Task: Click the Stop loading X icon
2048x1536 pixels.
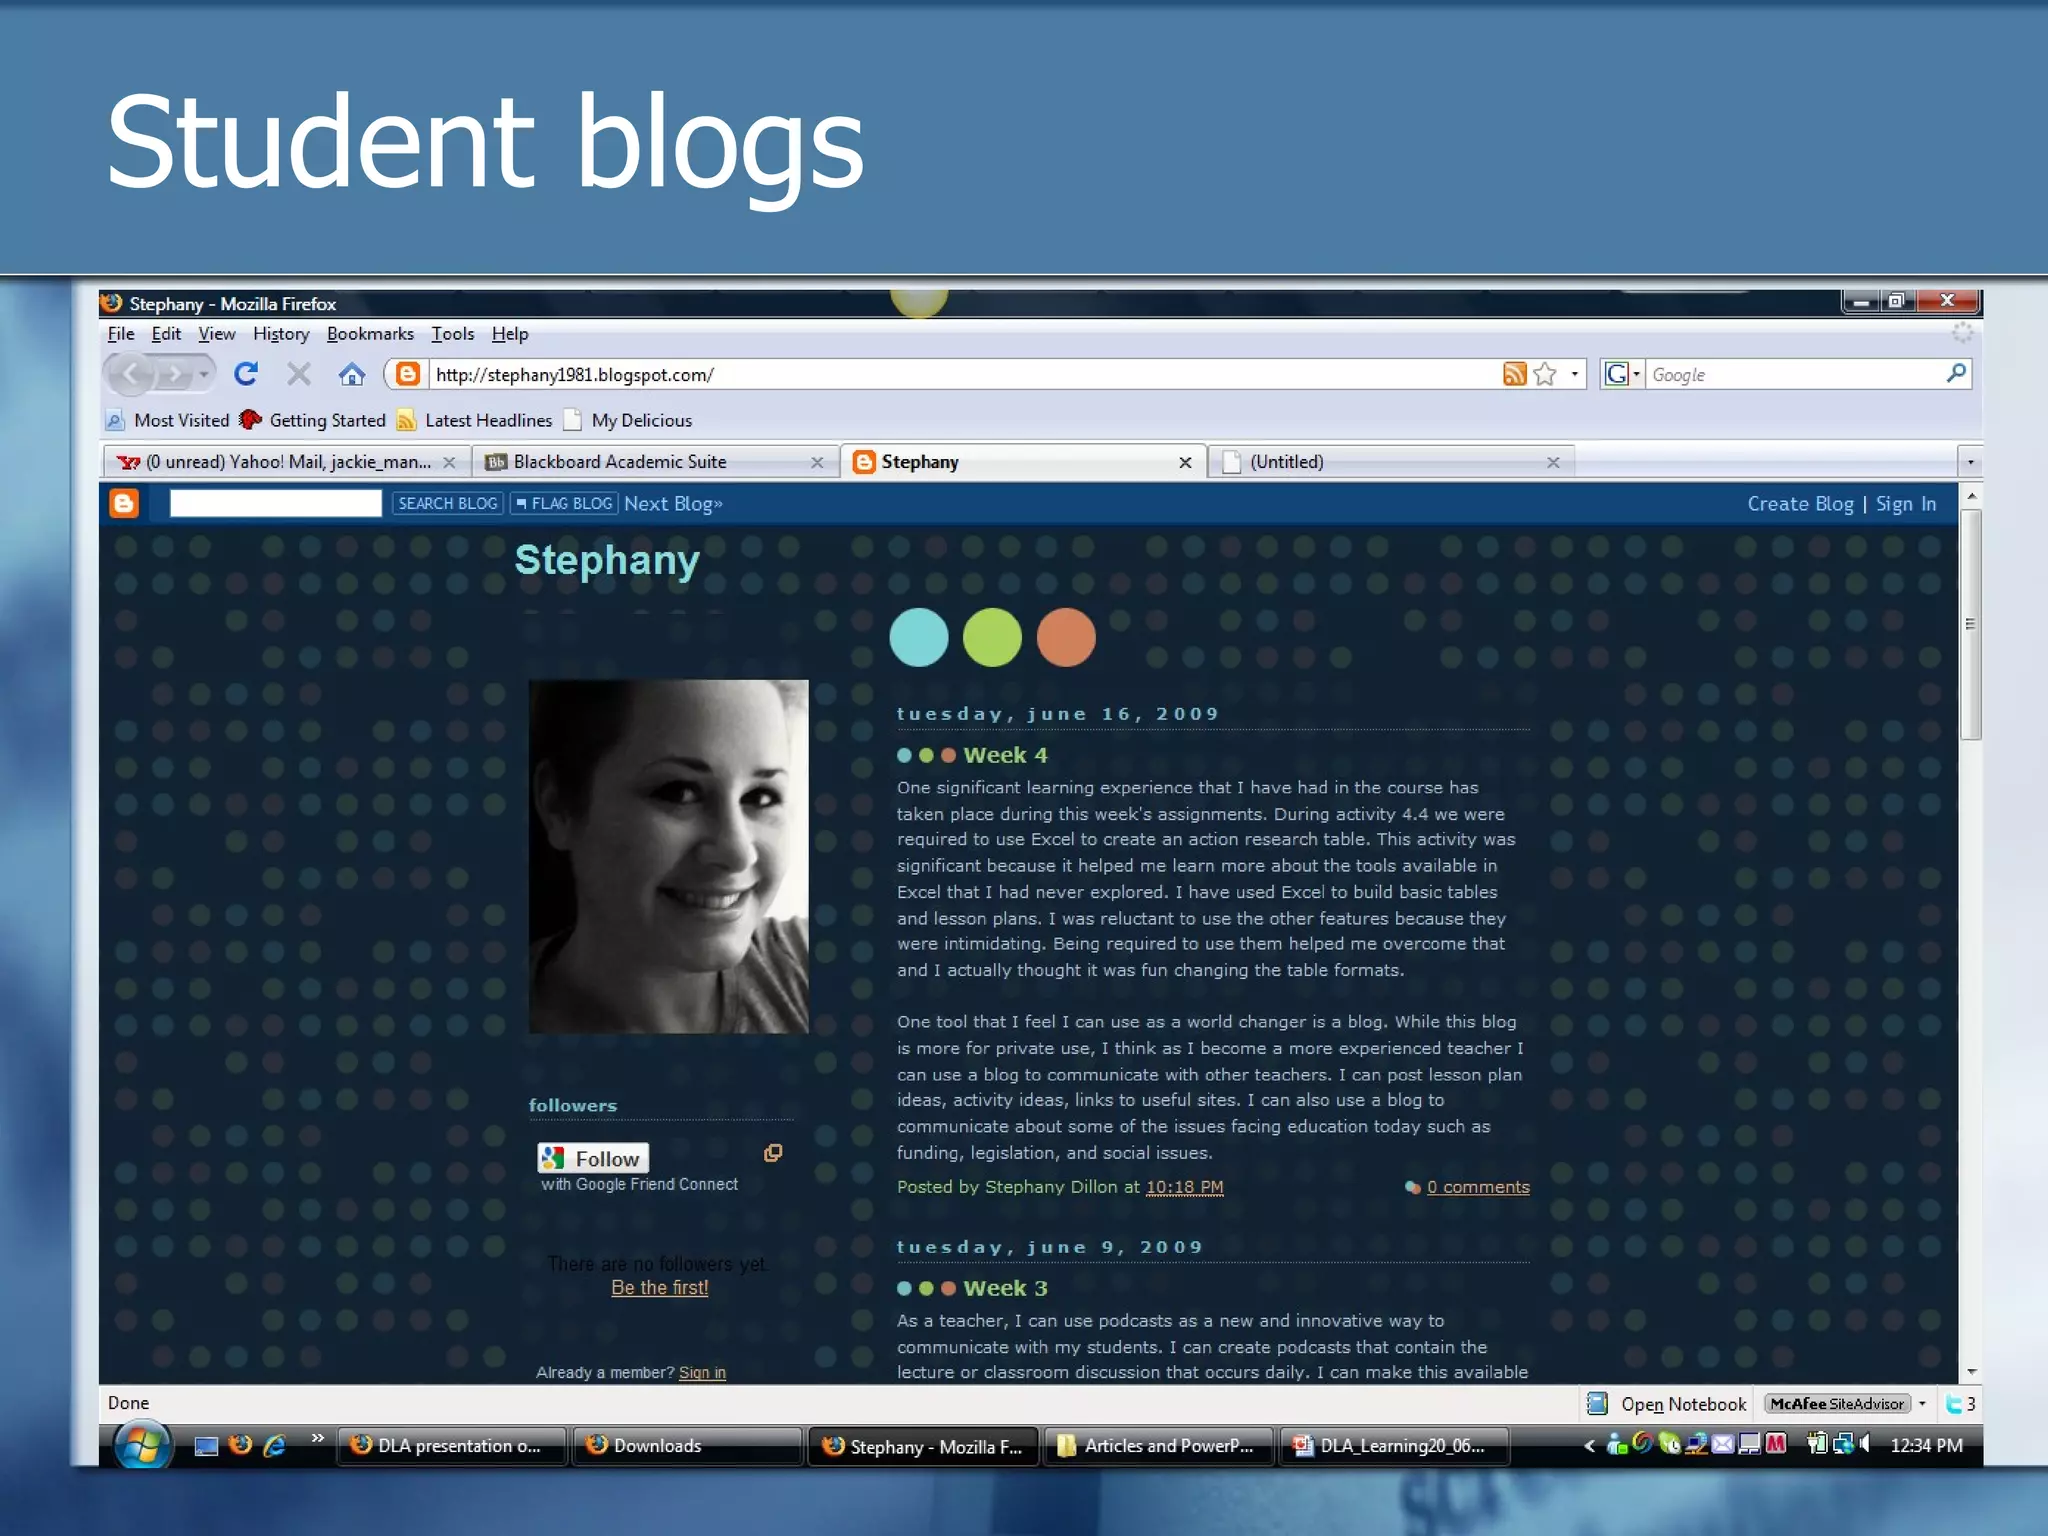Action: click(x=298, y=374)
